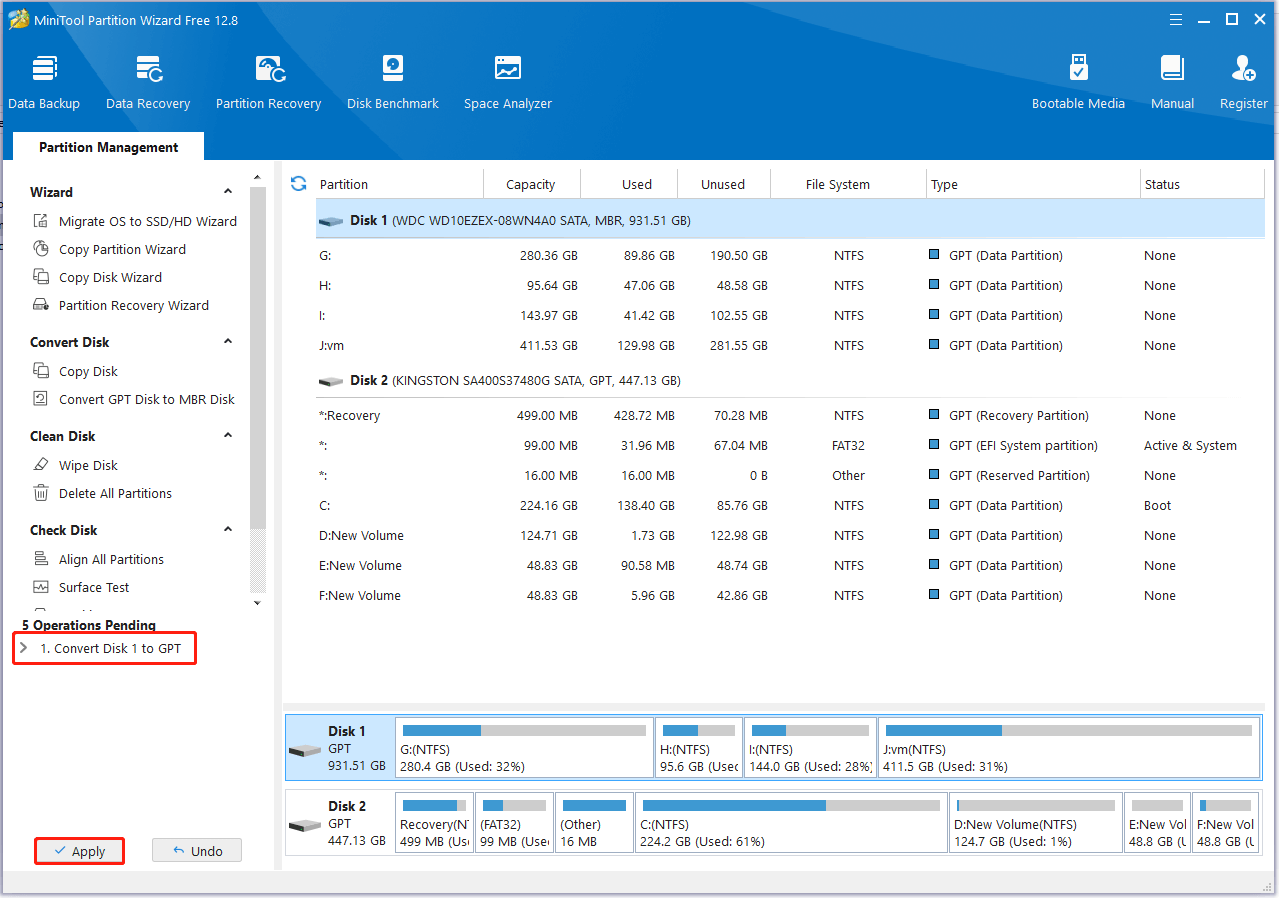1279x898 pixels.
Task: Click the Wipe Disk icon
Action: point(41,465)
